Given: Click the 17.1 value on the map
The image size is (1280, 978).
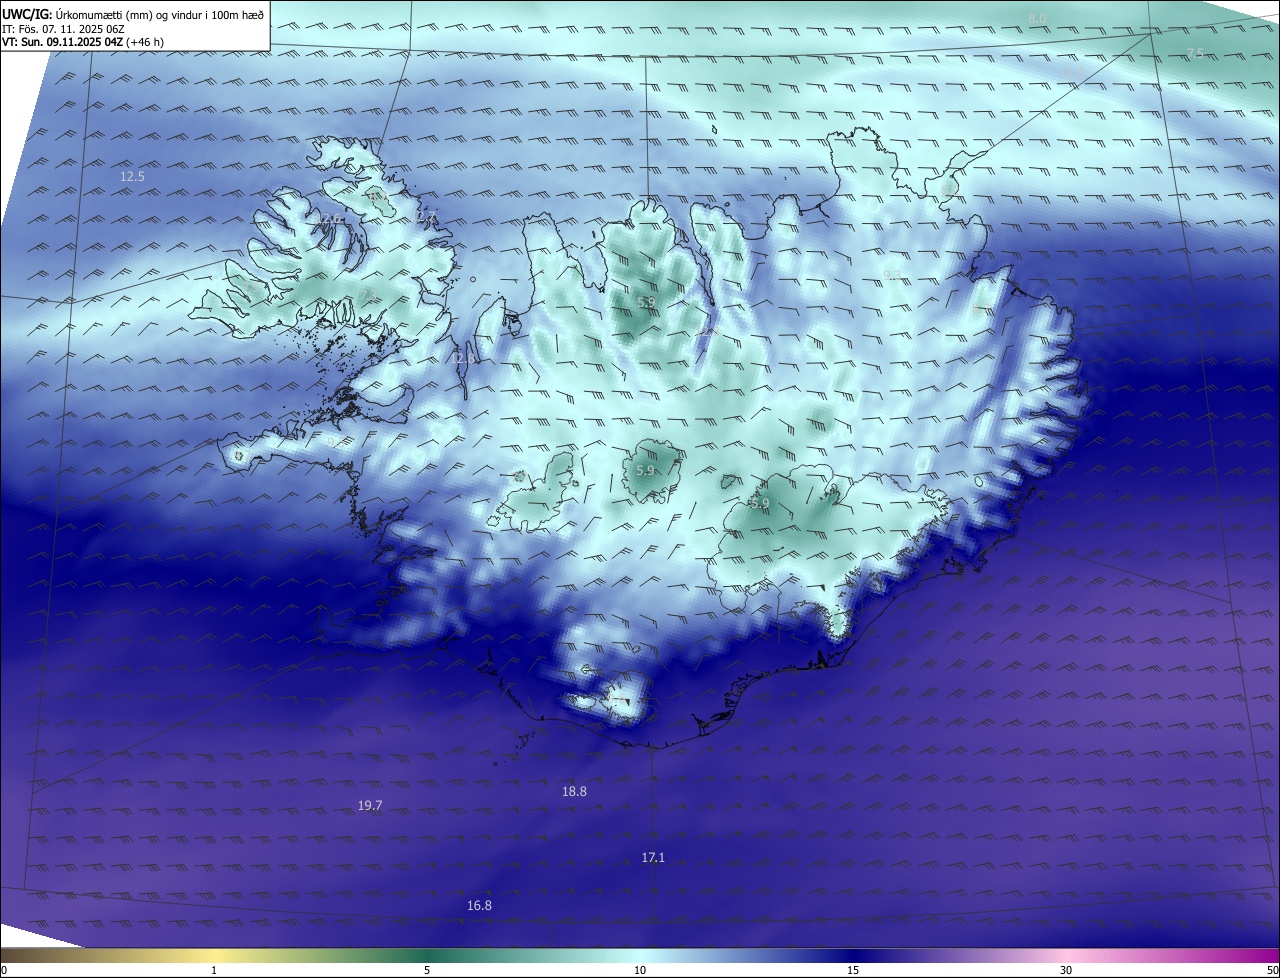Looking at the screenshot, I should [x=653, y=857].
